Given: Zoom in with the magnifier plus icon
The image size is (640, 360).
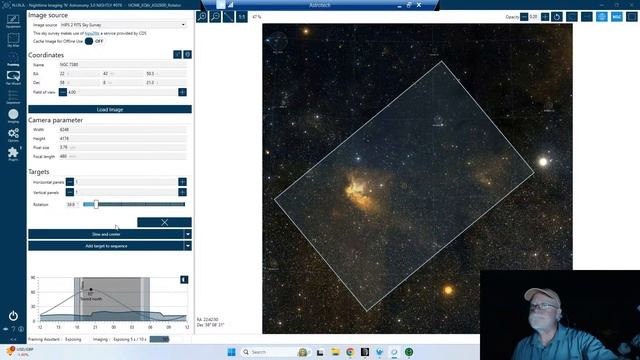Looking at the screenshot, I should point(202,17).
